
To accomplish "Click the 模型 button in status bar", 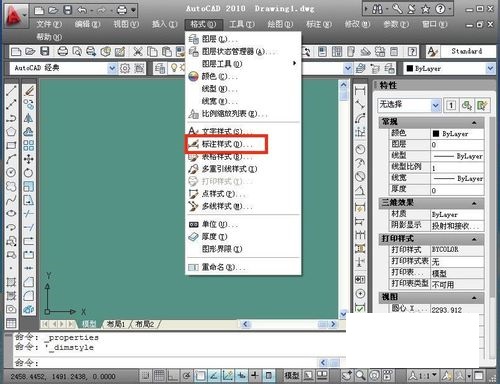I will [291, 376].
